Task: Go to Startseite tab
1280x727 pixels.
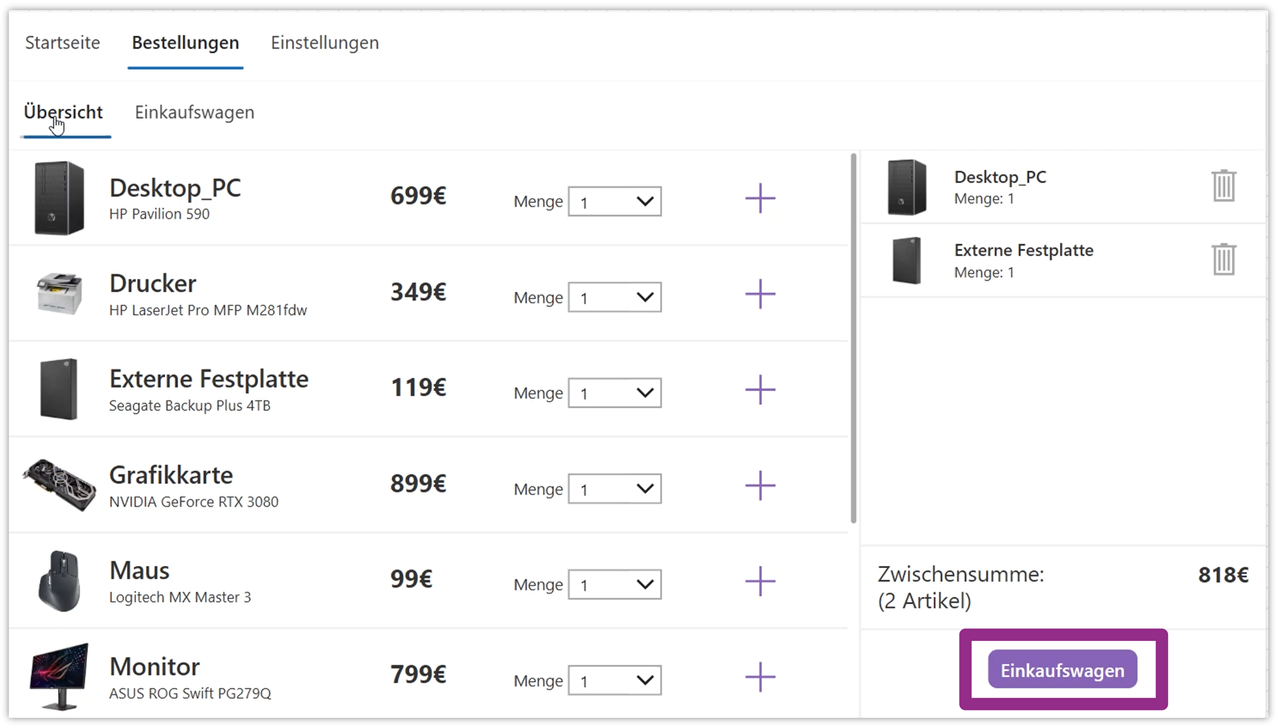Action: [x=62, y=43]
